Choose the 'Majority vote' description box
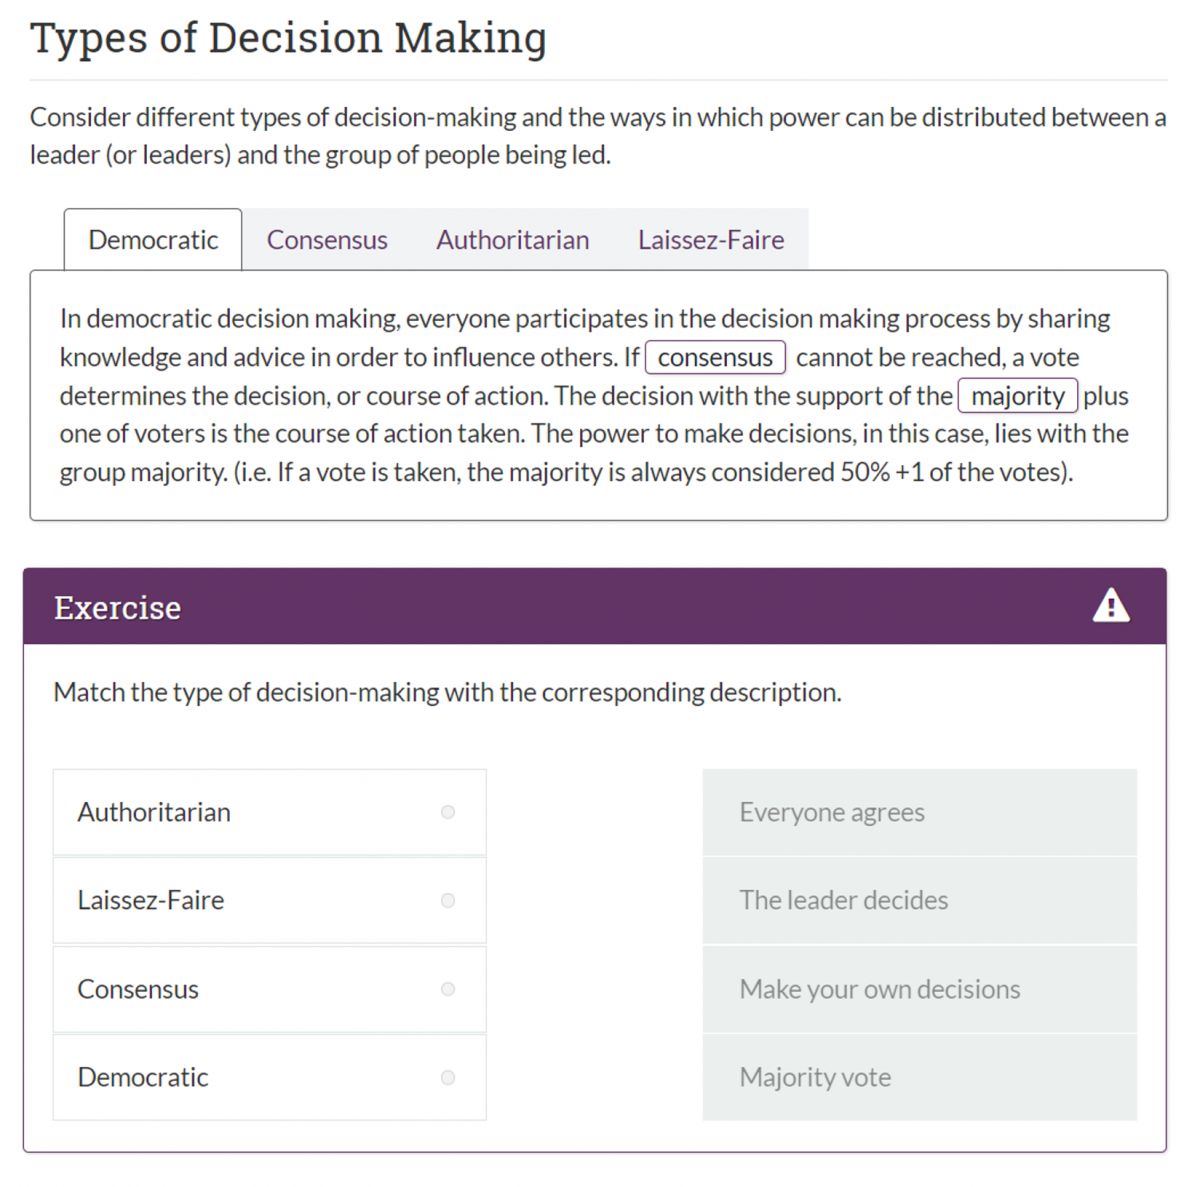 click(x=919, y=1077)
